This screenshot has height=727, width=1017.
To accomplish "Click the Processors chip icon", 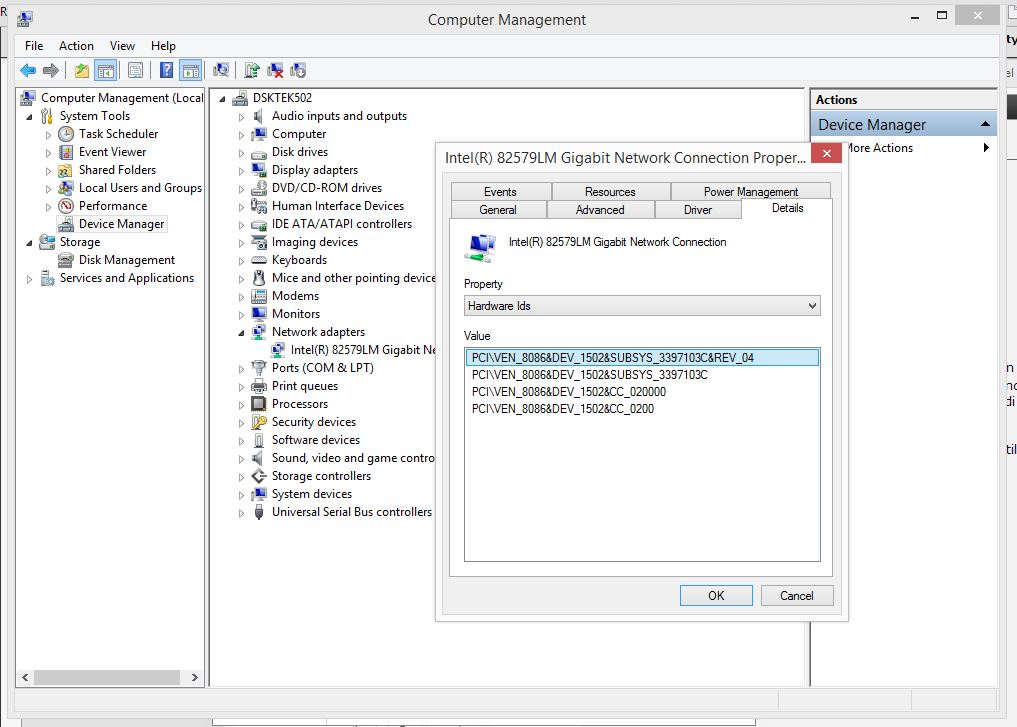I will point(259,404).
